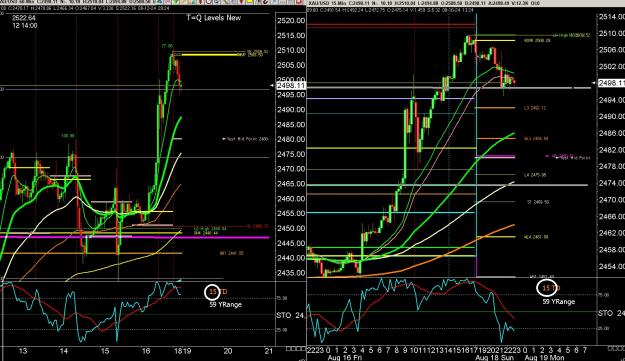Click the 2474.0 level on right price axis

[611, 183]
